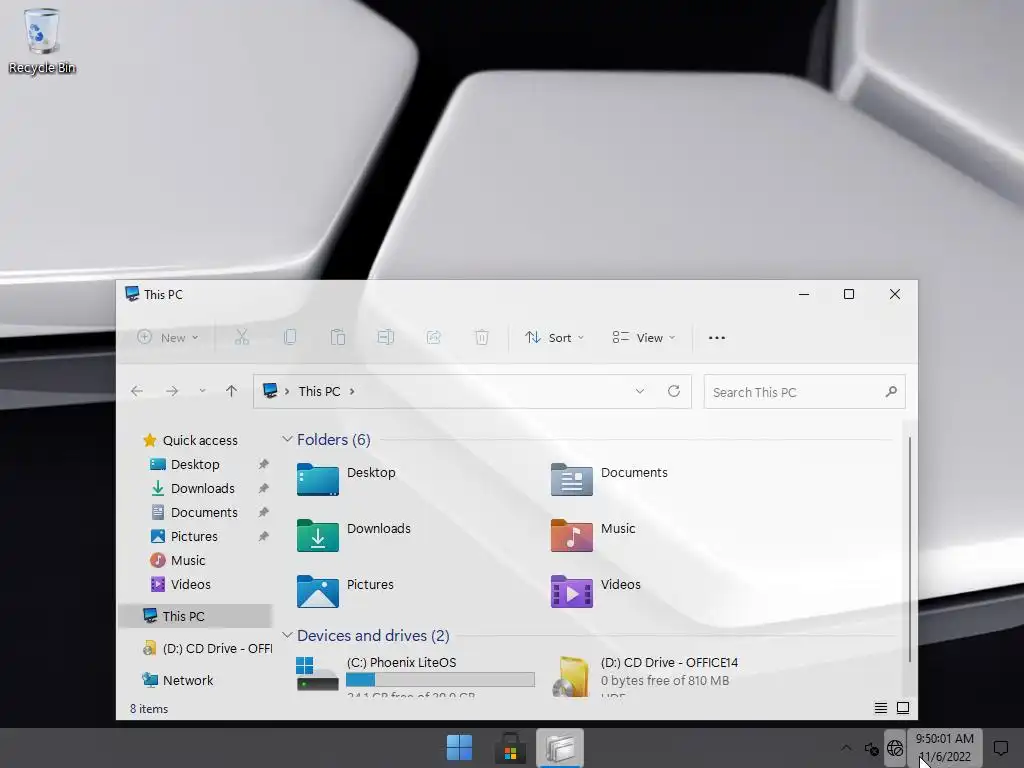The width and height of the screenshot is (1024, 768).
Task: Go up one level with up arrow
Action: pyautogui.click(x=231, y=391)
